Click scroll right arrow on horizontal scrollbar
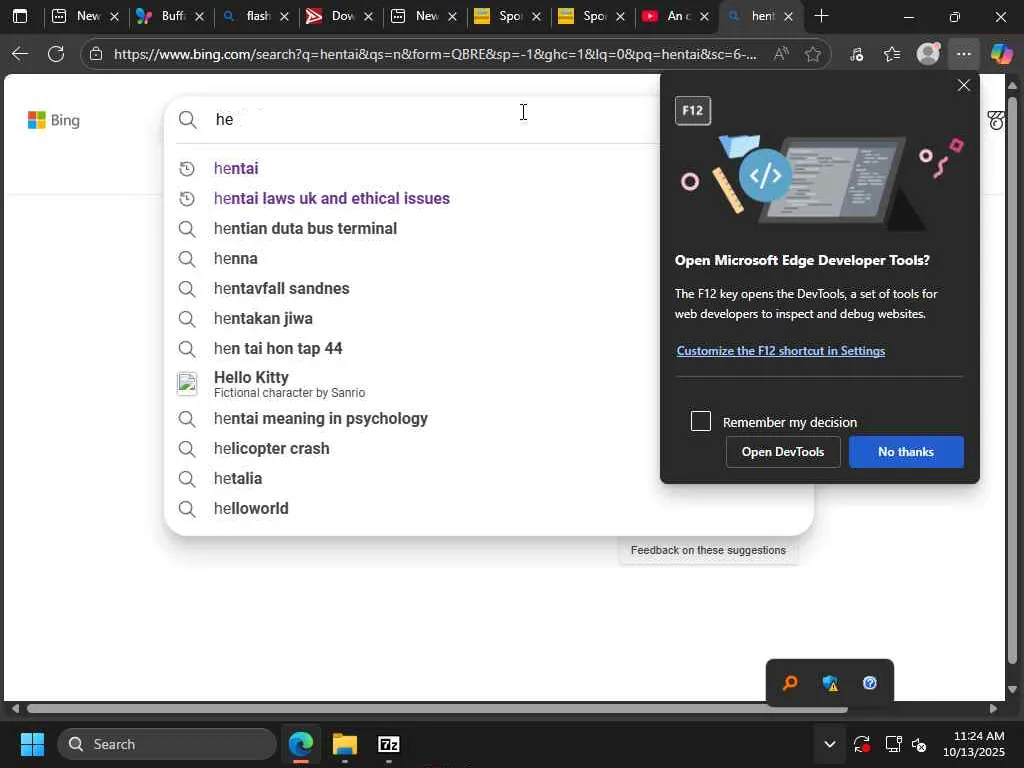This screenshot has width=1024, height=768. click(x=993, y=709)
